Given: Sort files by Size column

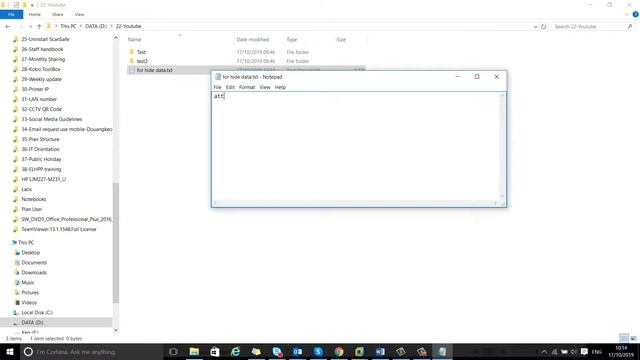Looking at the screenshot, I should 341,40.
